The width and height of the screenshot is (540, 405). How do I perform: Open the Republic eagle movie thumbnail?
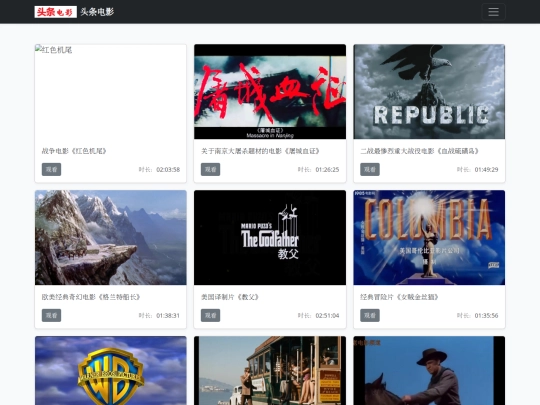[429, 92]
